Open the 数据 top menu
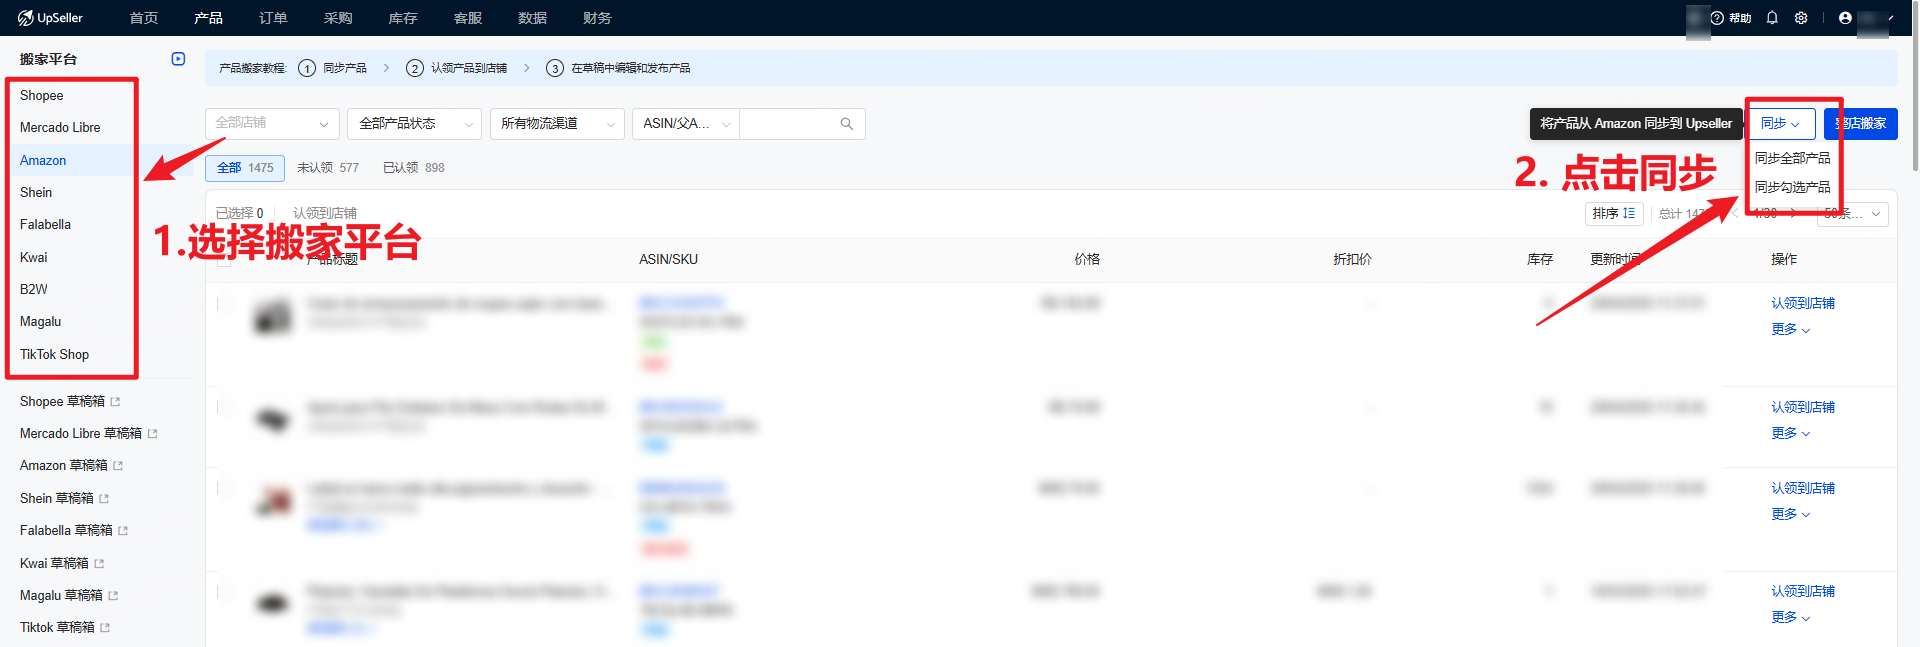The height and width of the screenshot is (647, 1920). (x=532, y=18)
